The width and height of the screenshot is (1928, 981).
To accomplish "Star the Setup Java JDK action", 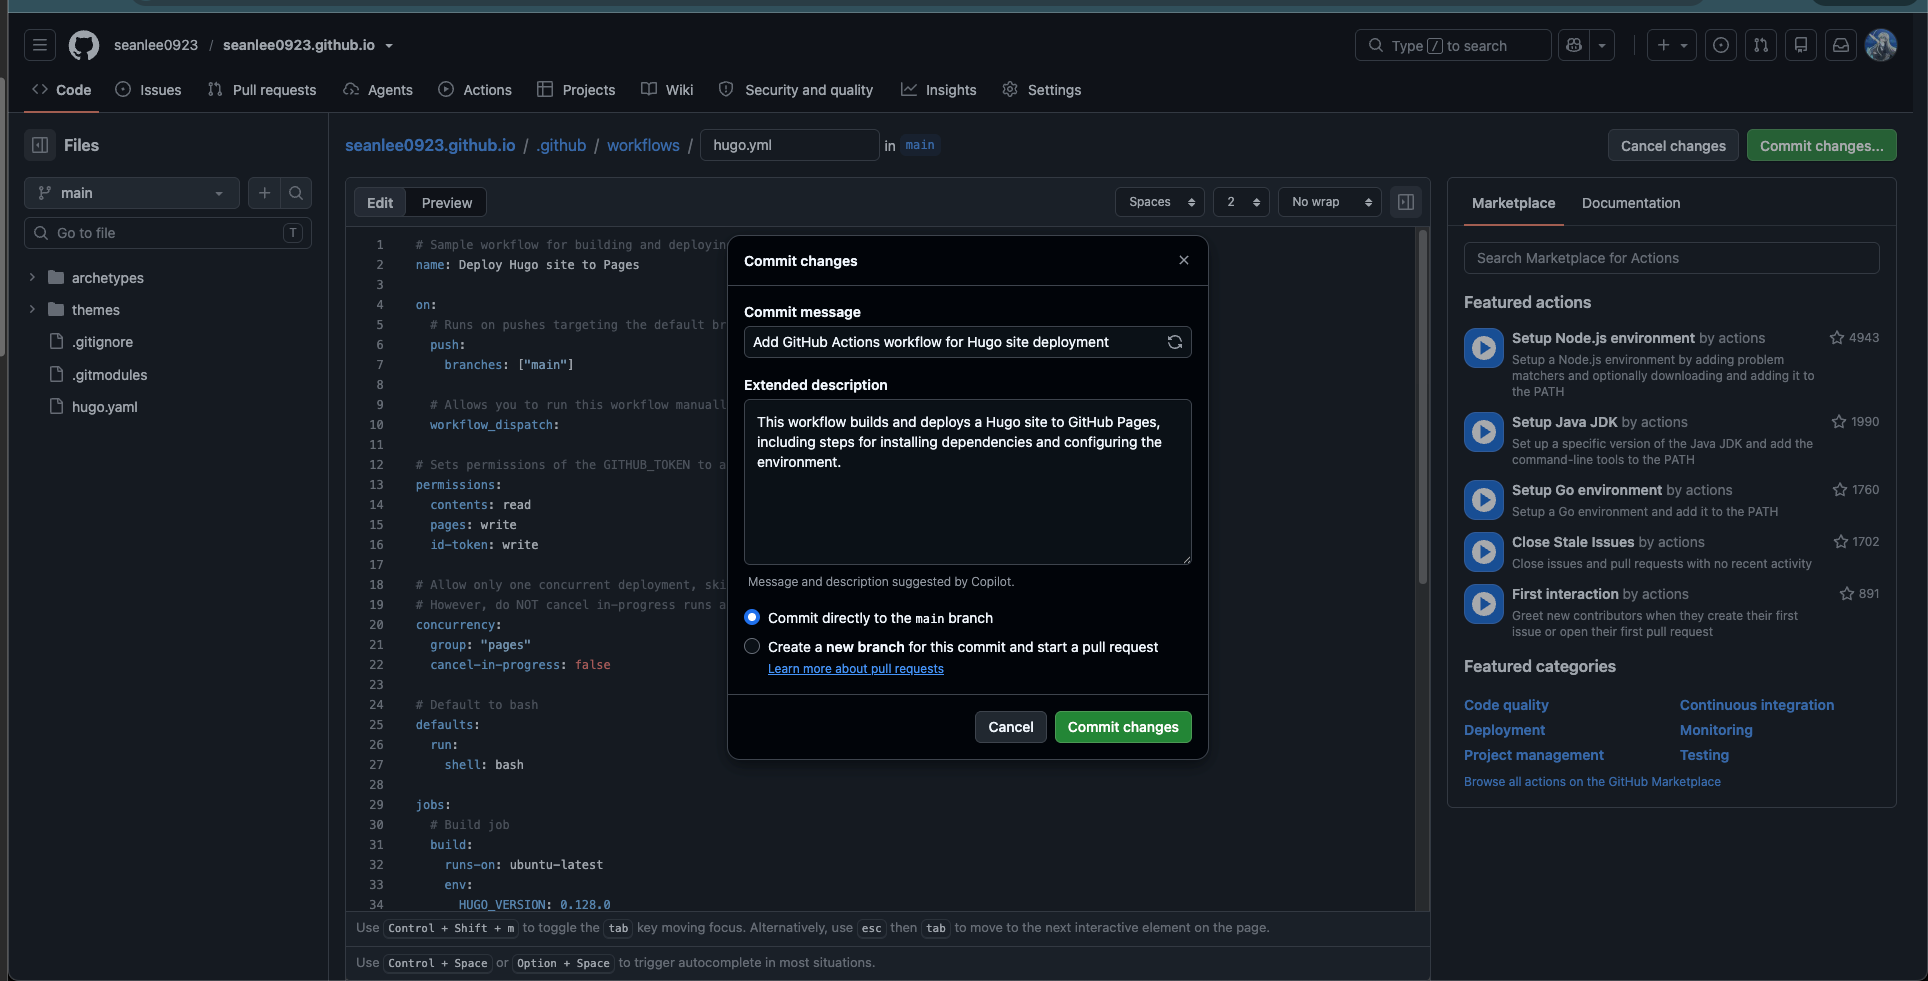I will tap(1839, 422).
